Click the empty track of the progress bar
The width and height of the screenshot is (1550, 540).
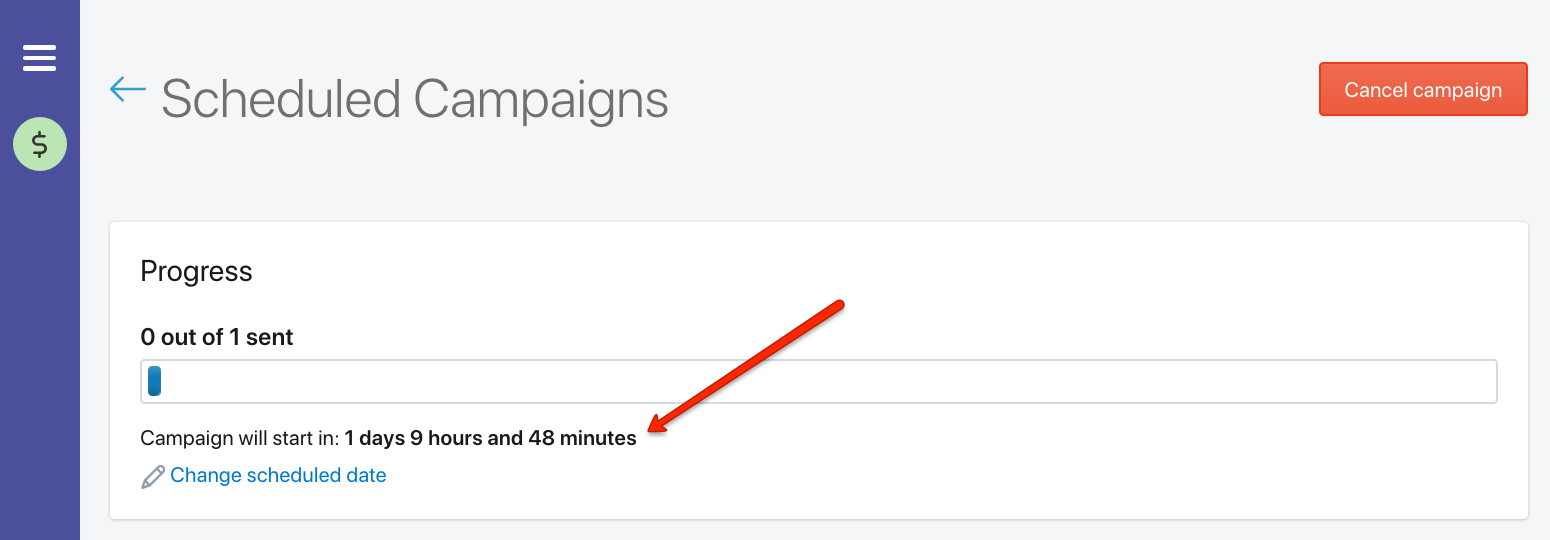pos(828,381)
